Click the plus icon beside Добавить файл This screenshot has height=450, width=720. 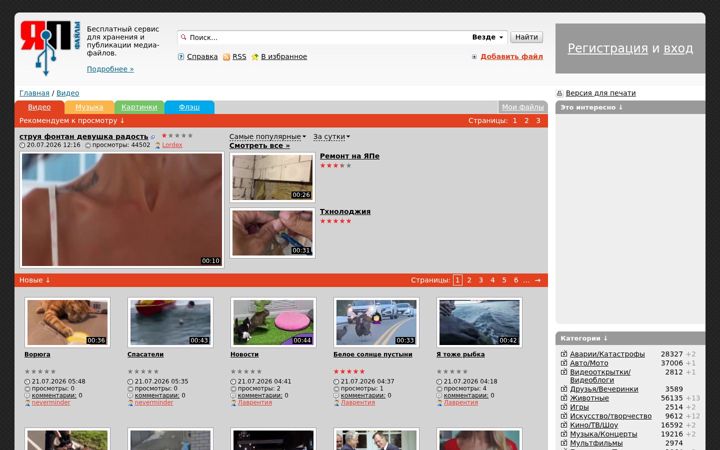coord(474,57)
